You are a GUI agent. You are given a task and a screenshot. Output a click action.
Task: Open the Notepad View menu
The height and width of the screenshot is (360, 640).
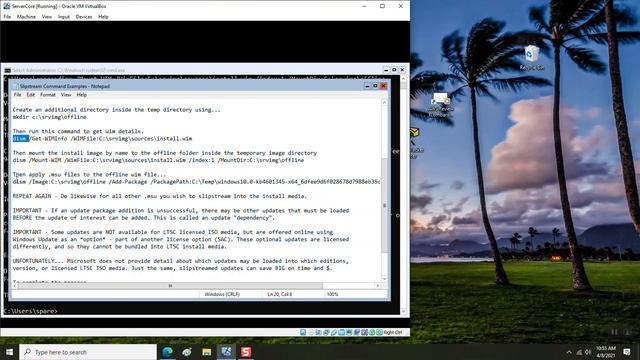pos(66,95)
